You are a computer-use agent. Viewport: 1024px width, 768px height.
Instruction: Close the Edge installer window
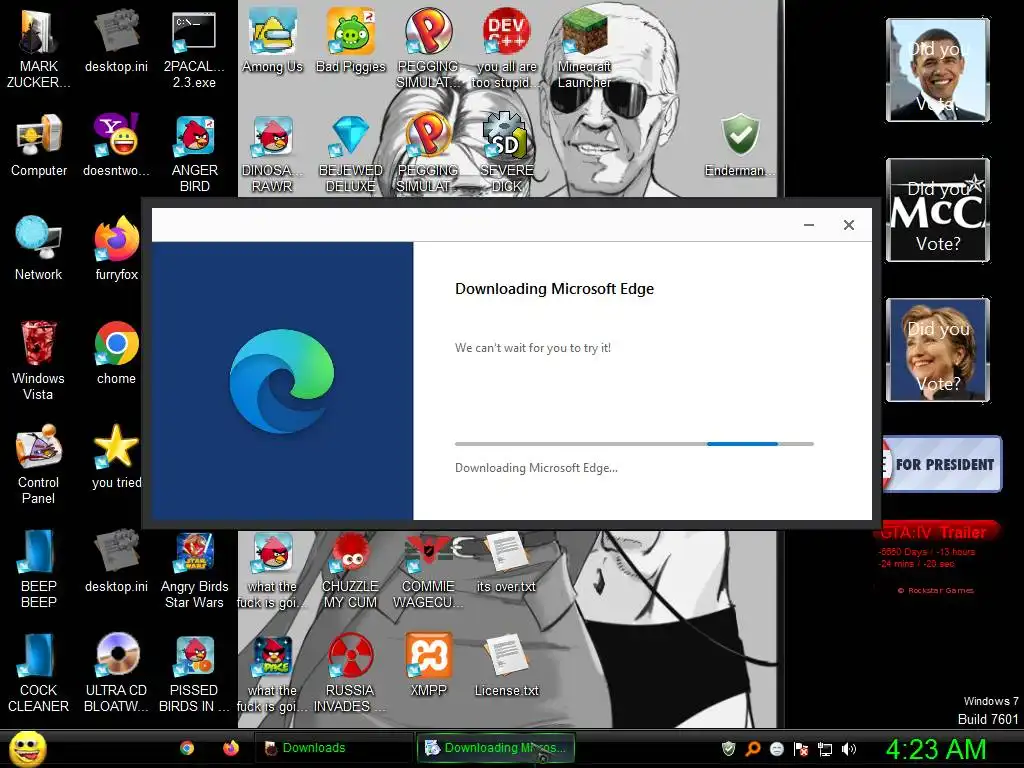[x=849, y=225]
